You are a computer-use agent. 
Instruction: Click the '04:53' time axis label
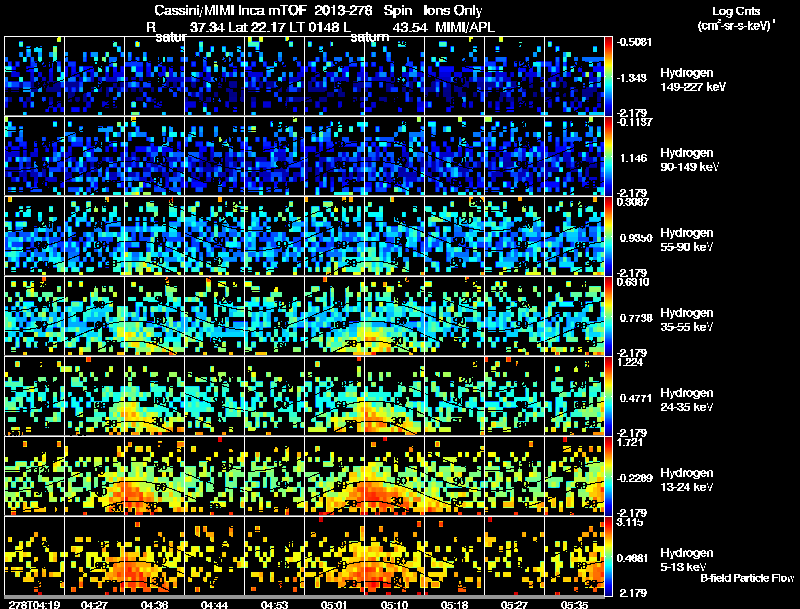coord(274,604)
